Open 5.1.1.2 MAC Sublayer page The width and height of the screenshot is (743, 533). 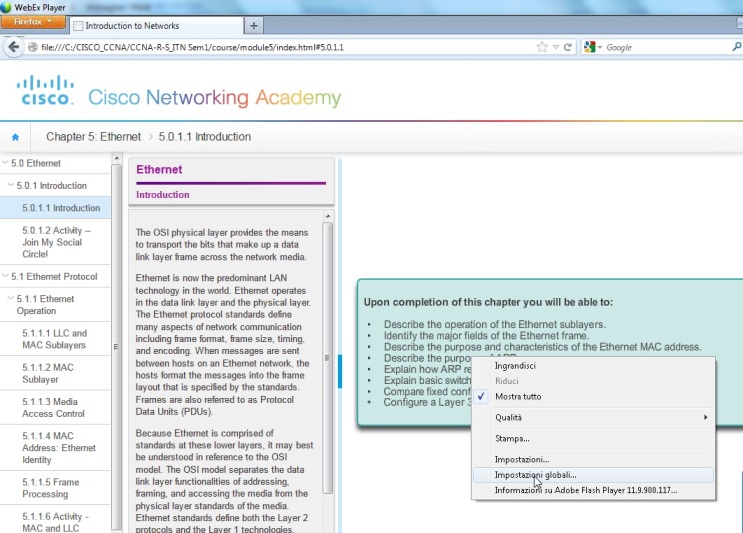[x=55, y=373]
